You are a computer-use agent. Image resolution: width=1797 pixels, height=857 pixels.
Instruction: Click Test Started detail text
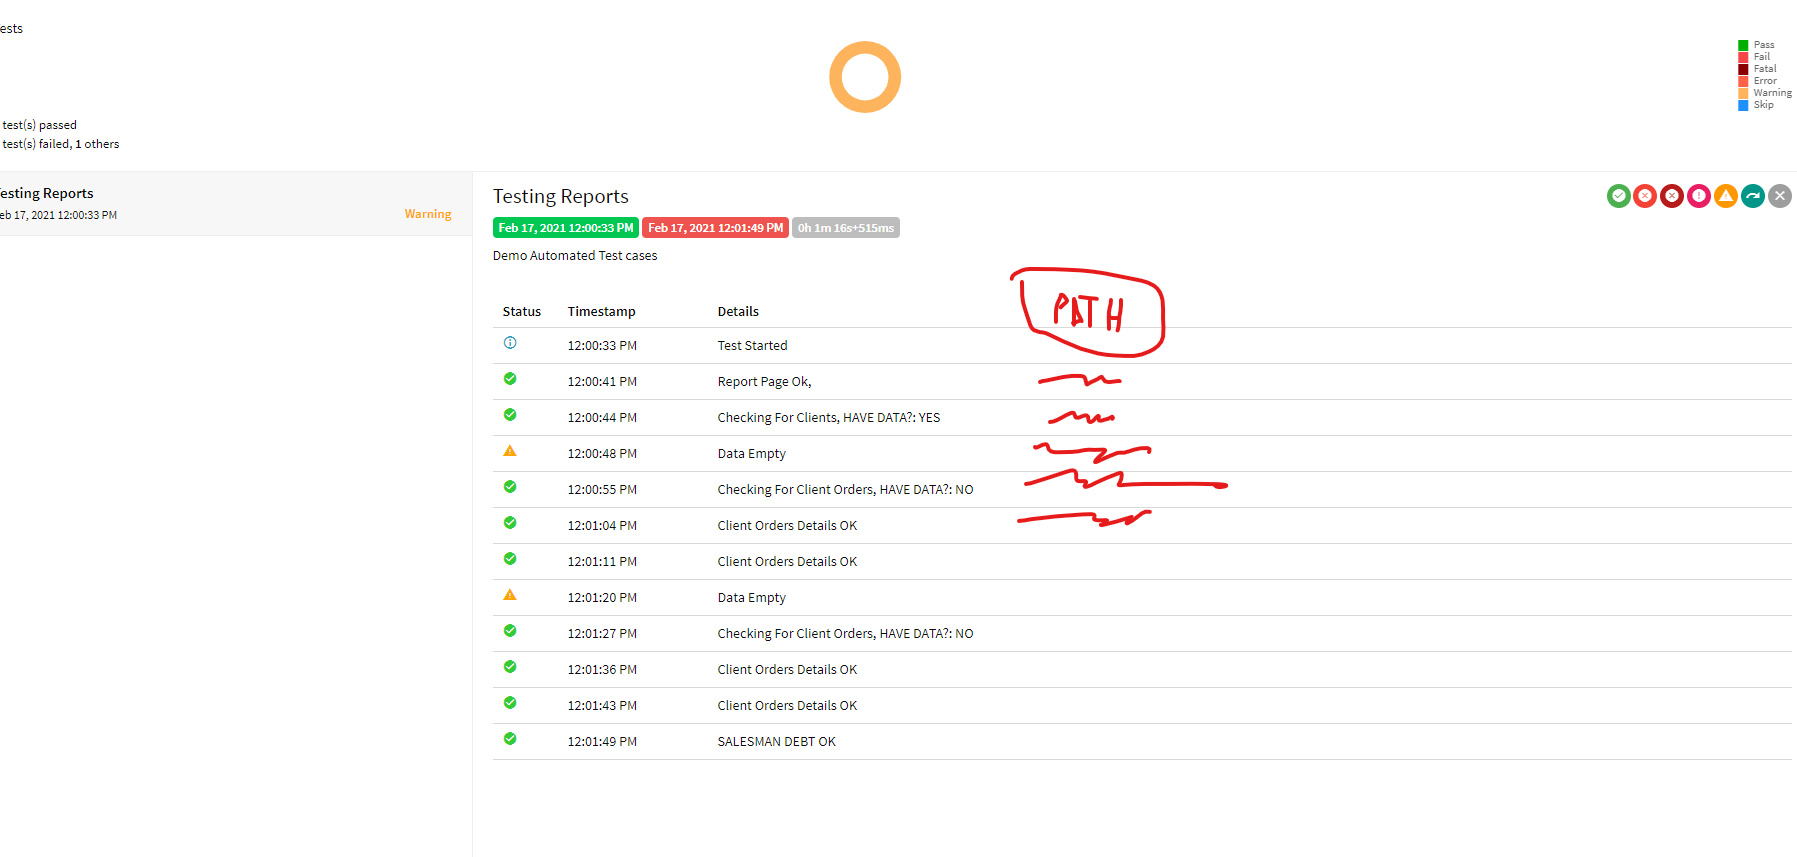point(753,346)
